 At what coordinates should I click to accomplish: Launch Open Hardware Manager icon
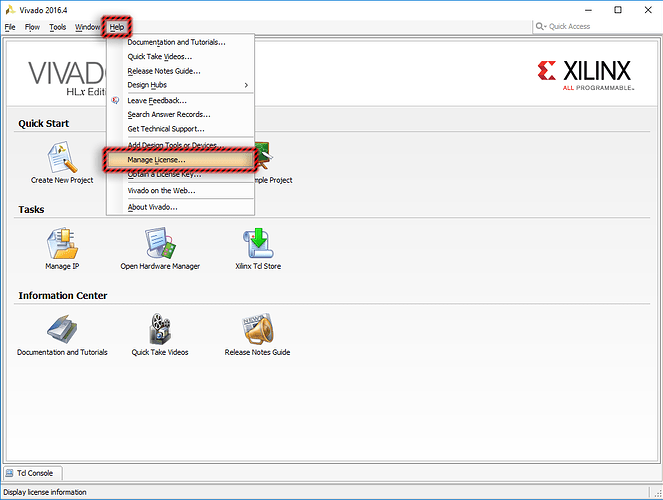point(160,243)
